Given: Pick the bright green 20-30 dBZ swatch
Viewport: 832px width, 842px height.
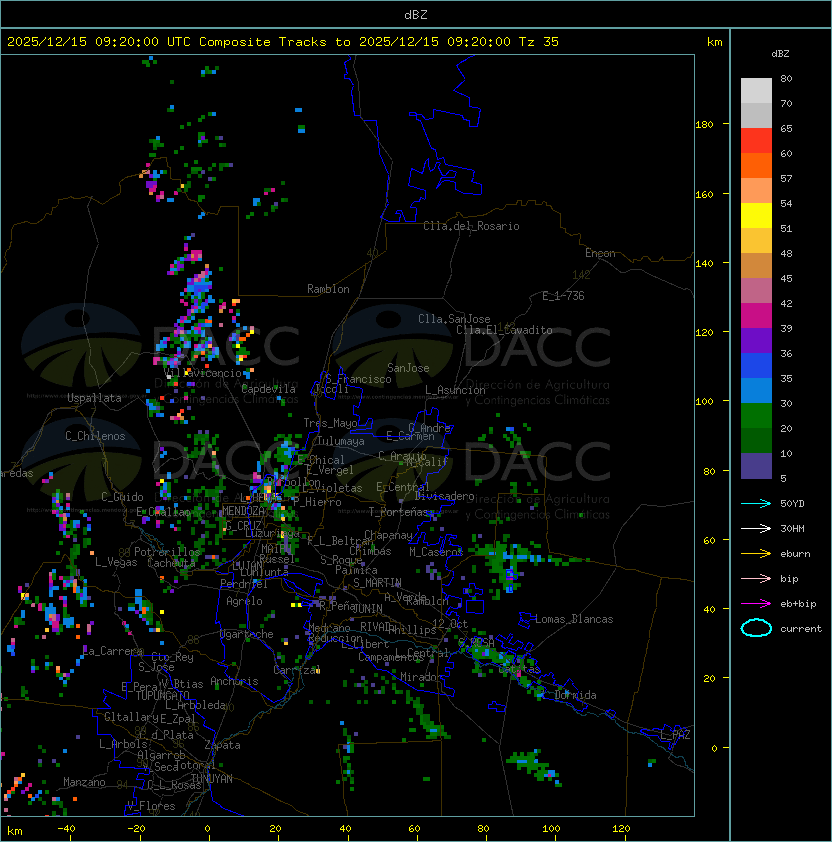Looking at the screenshot, I should coord(756,416).
